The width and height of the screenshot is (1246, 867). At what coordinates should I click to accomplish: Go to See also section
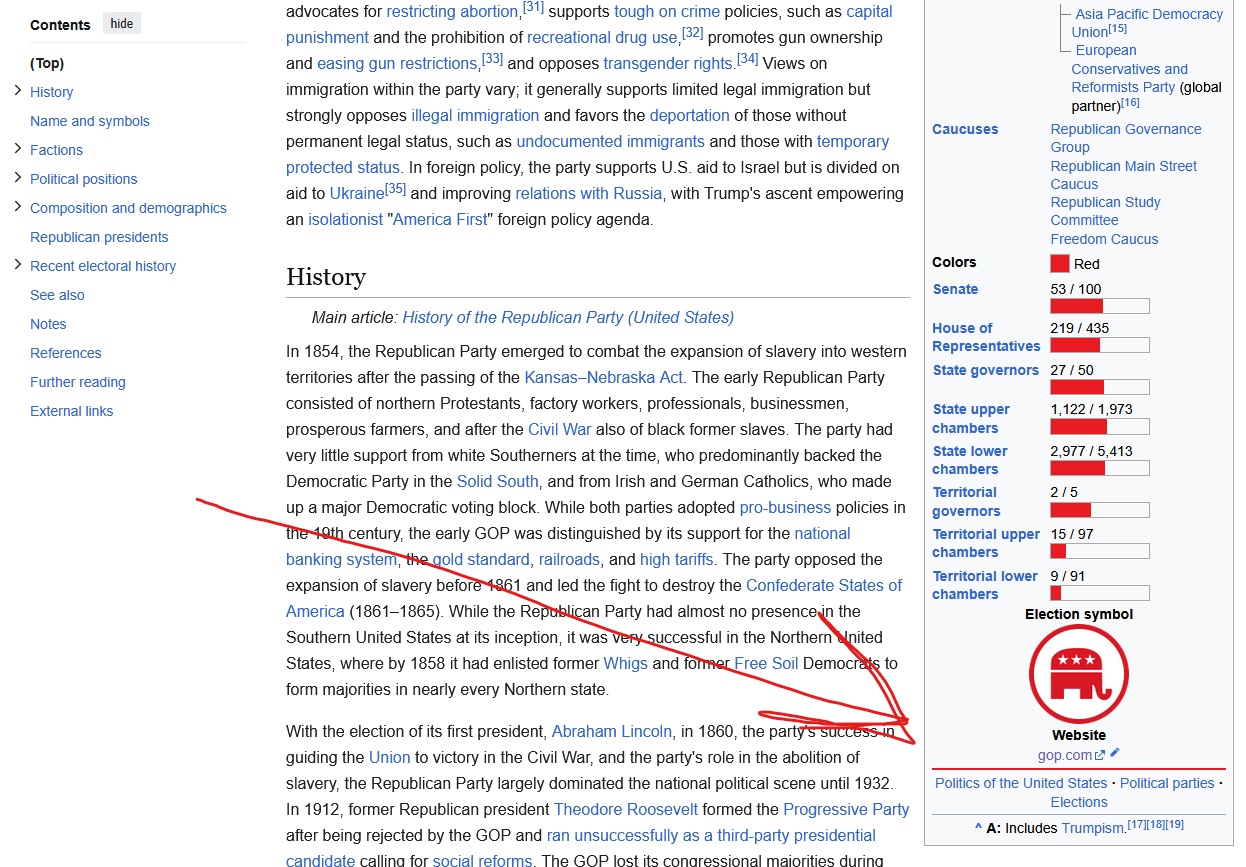(57, 295)
